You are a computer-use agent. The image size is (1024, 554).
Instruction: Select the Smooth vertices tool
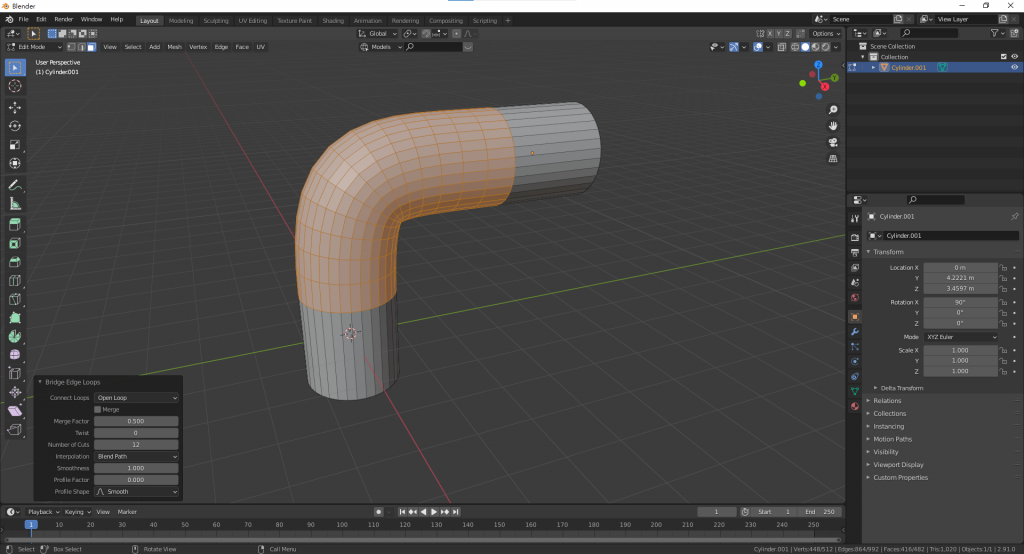pos(15,355)
